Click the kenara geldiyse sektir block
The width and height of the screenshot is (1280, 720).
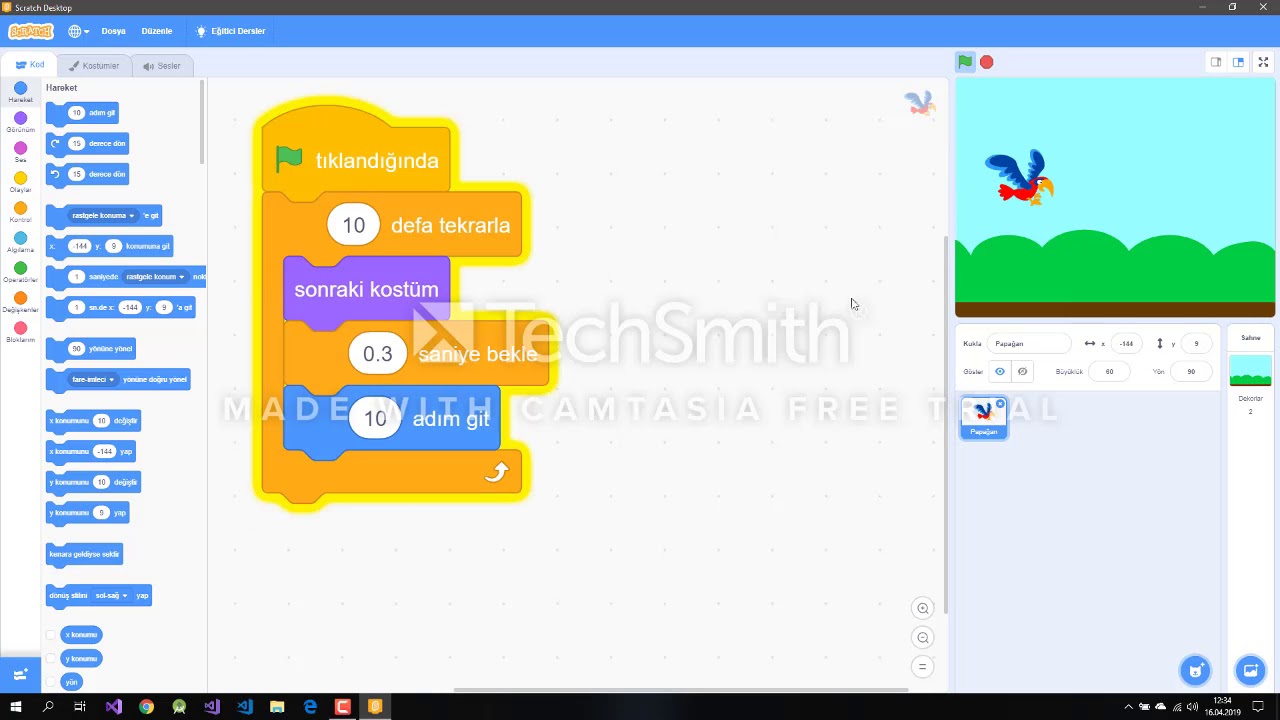pyautogui.click(x=84, y=554)
